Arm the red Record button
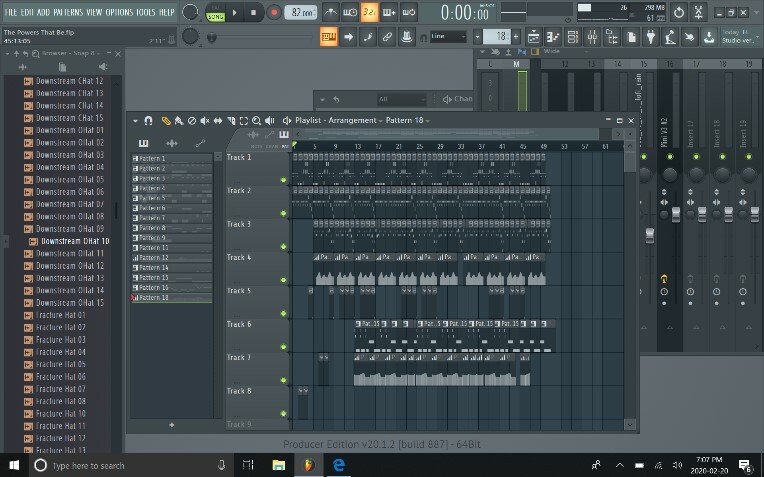Image resolution: width=764 pixels, height=477 pixels. click(x=273, y=13)
